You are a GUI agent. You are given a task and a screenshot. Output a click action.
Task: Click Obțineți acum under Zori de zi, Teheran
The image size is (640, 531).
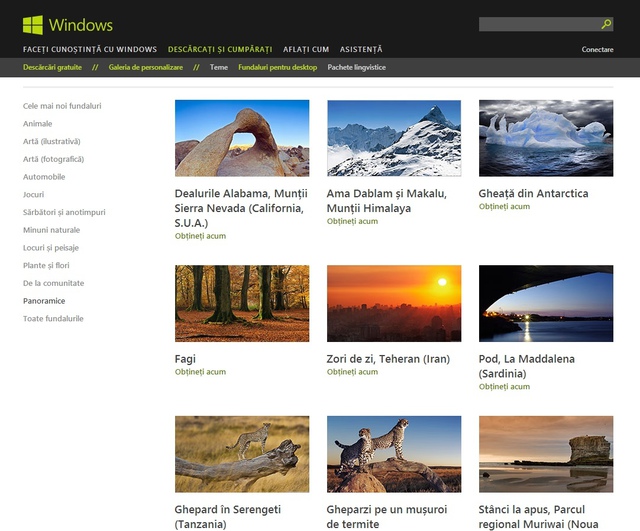coord(352,372)
